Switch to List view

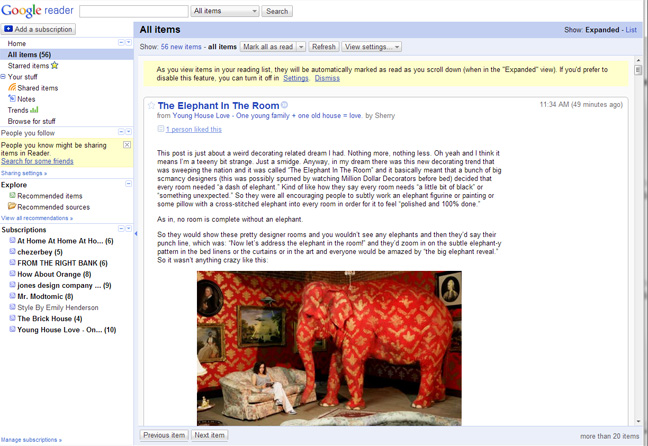pyautogui.click(x=631, y=30)
